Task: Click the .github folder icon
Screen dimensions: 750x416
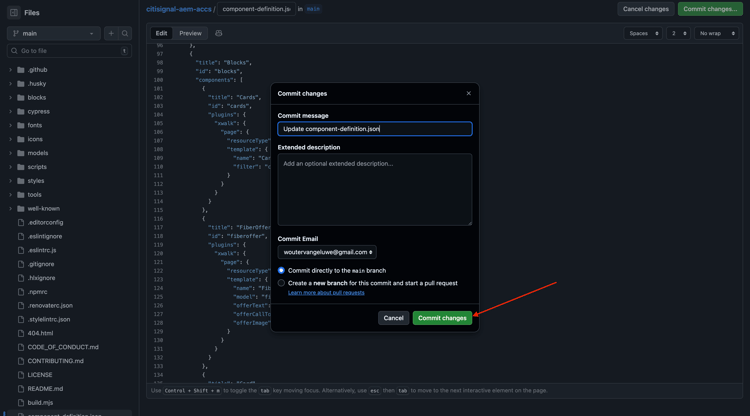Action: pyautogui.click(x=21, y=70)
